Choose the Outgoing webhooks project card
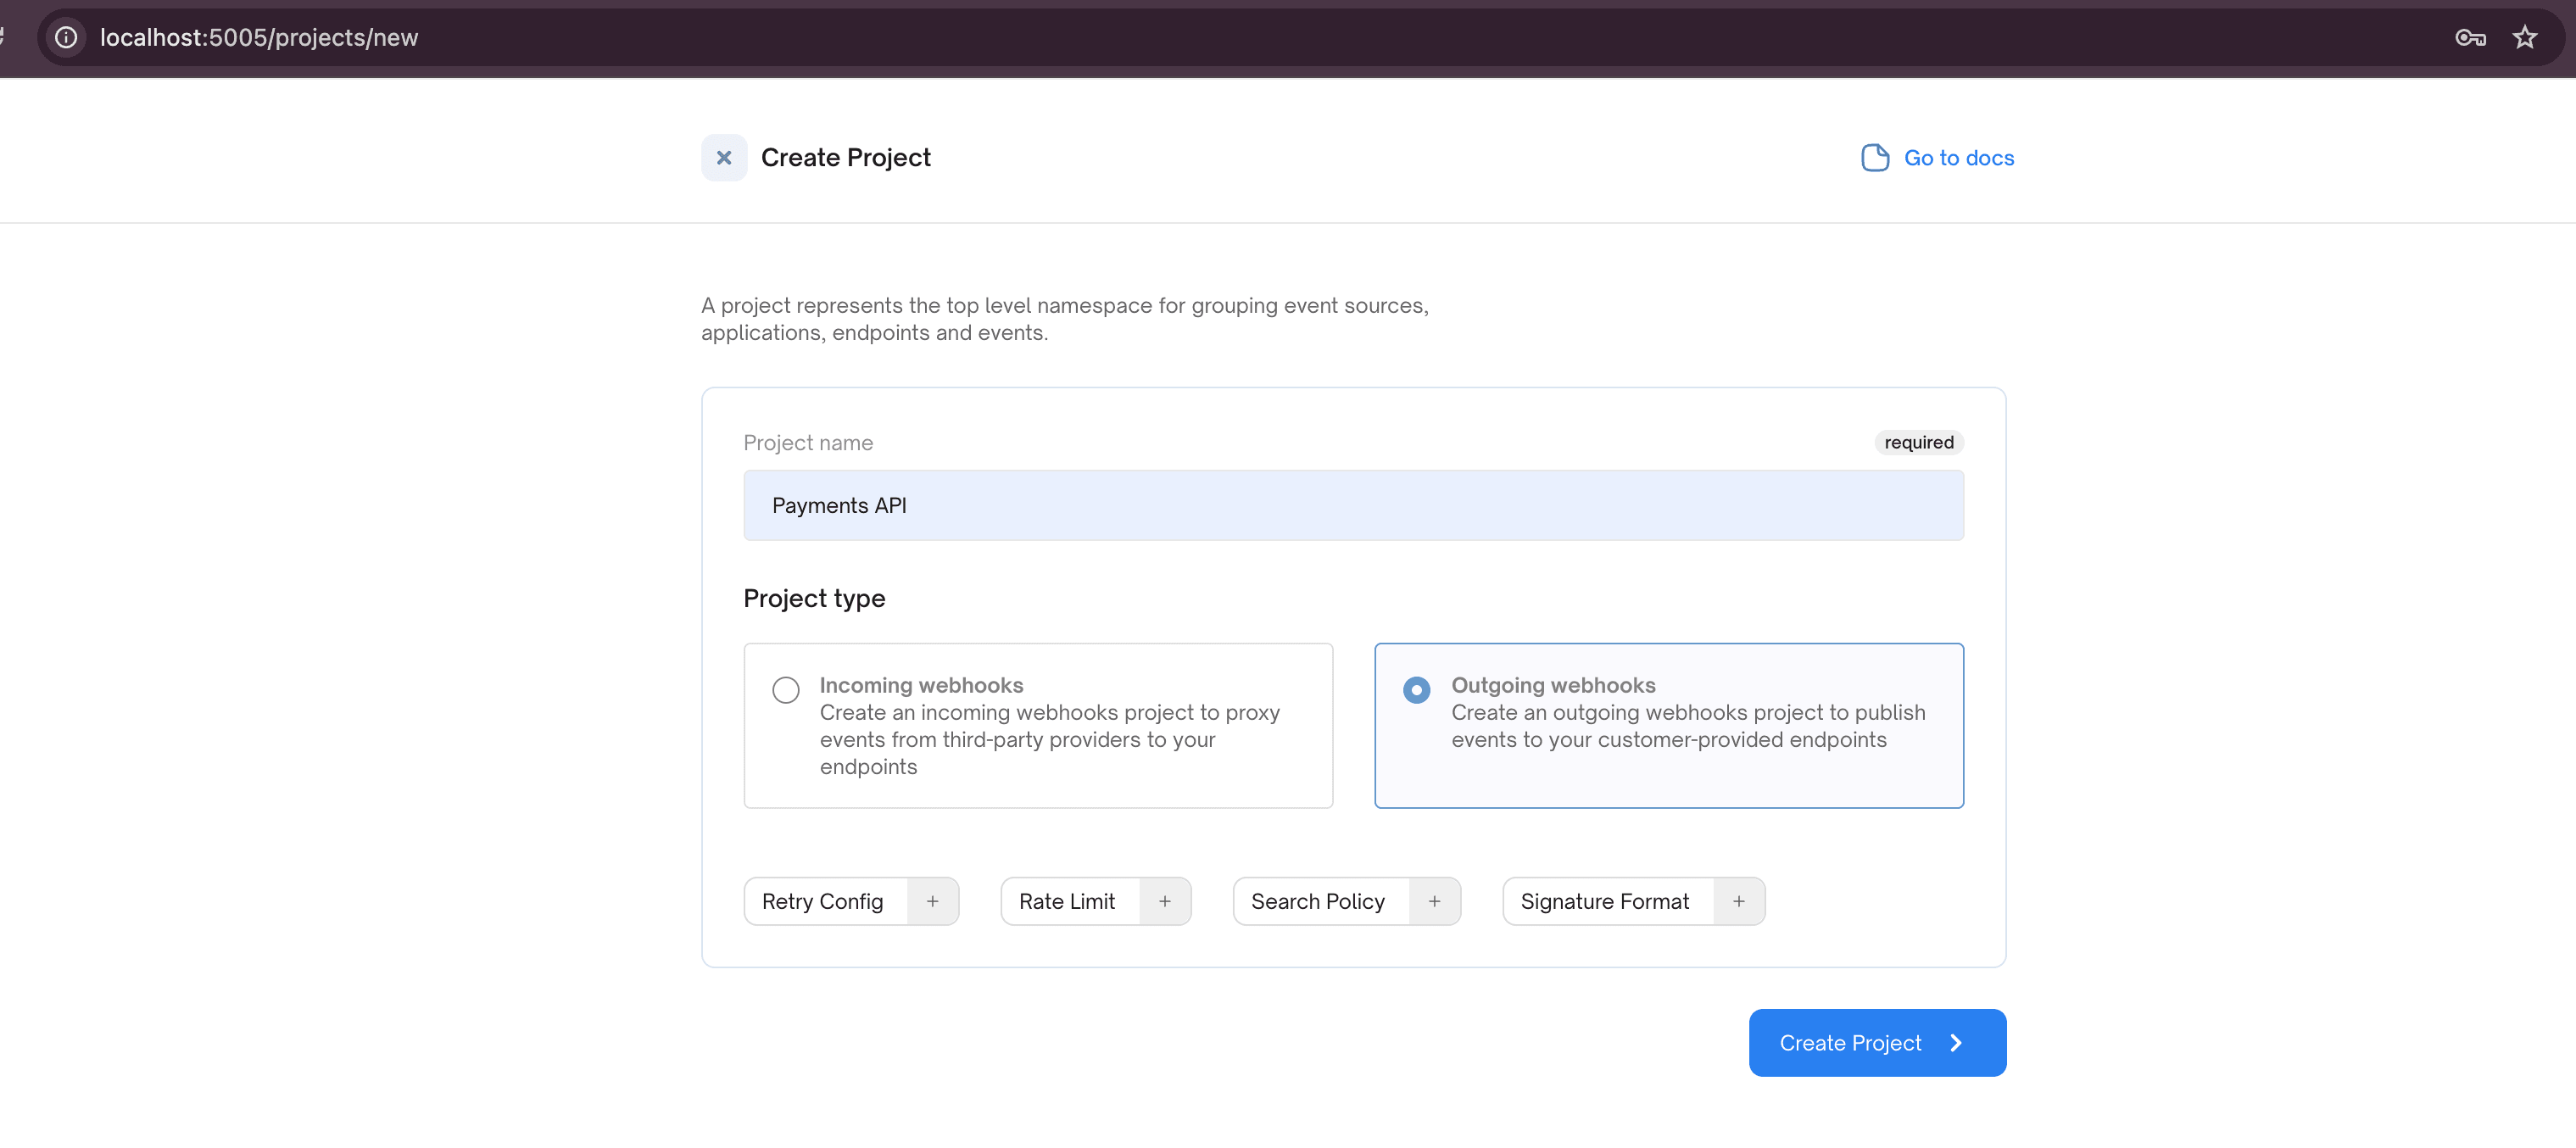 [1668, 726]
